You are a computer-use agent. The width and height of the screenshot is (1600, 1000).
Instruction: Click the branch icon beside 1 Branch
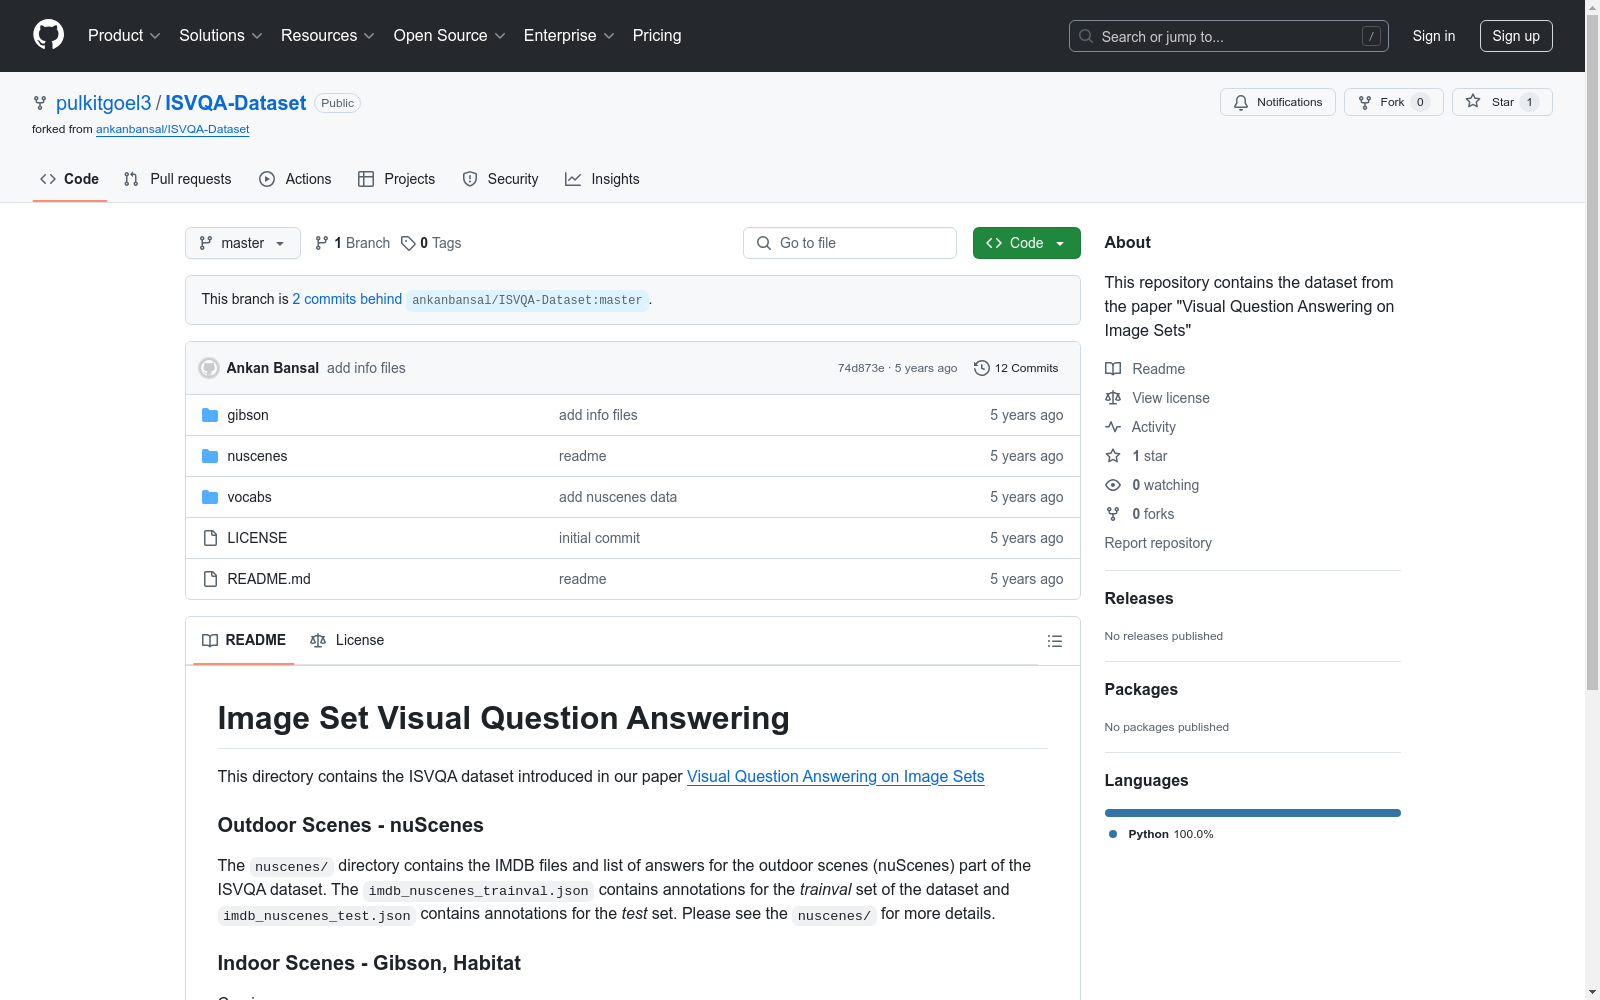click(x=322, y=243)
